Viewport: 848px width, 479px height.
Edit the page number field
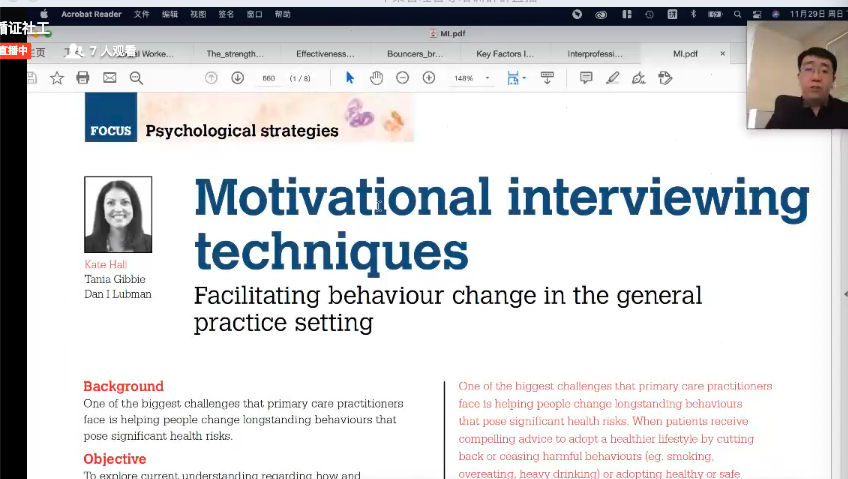pos(269,78)
